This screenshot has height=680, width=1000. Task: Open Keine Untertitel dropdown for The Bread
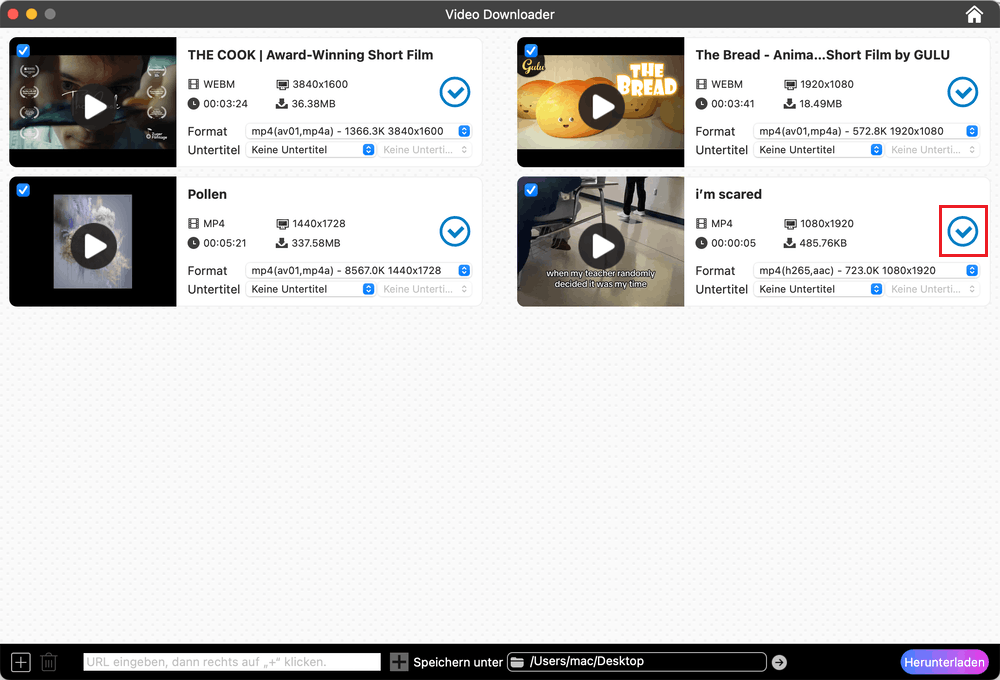(x=818, y=150)
